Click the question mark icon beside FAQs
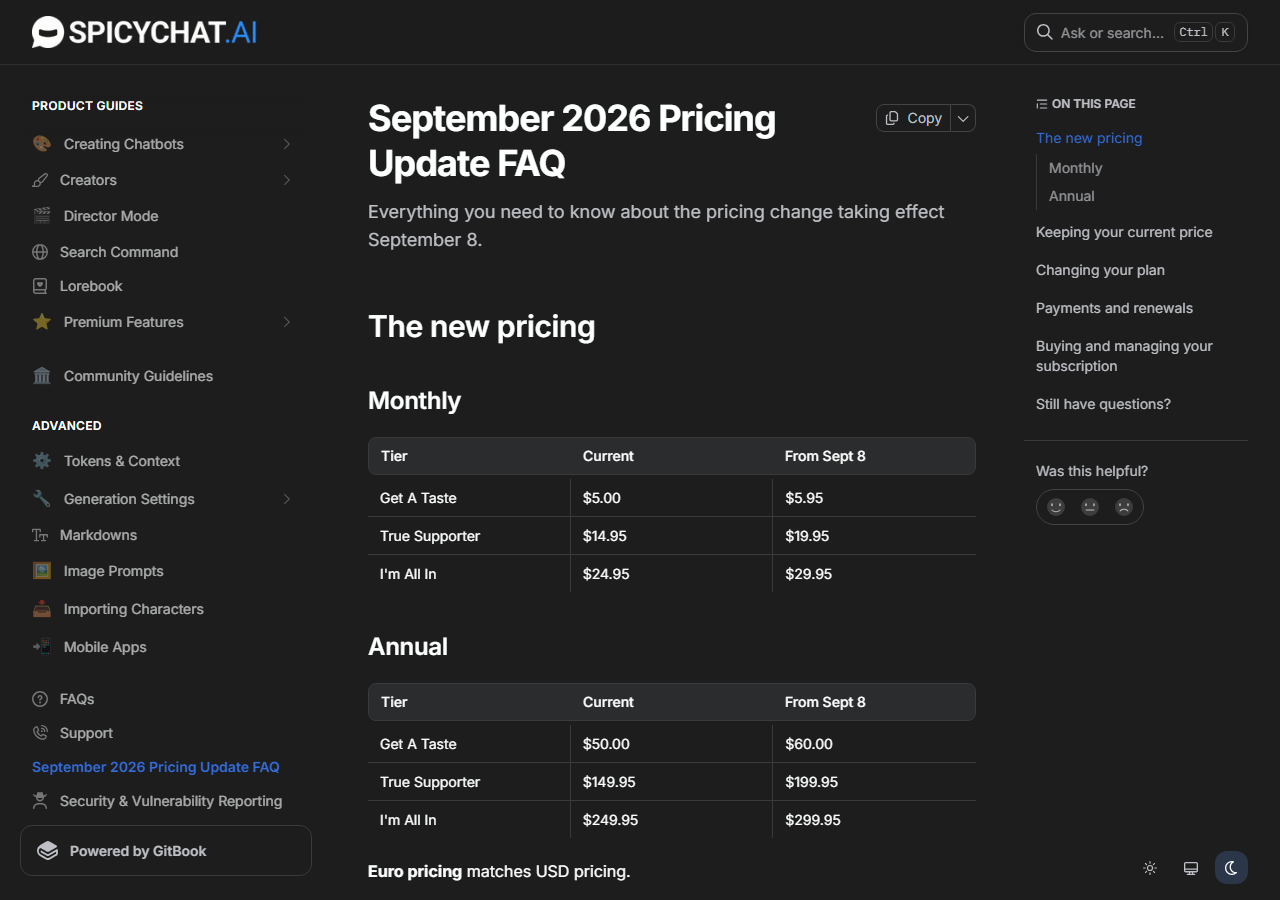The width and height of the screenshot is (1280, 900). tap(40, 699)
